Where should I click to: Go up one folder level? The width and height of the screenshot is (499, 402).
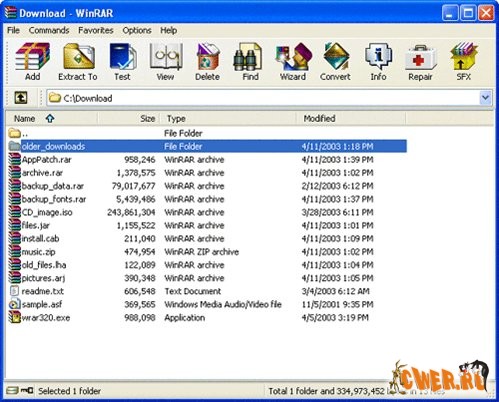pyautogui.click(x=21, y=98)
